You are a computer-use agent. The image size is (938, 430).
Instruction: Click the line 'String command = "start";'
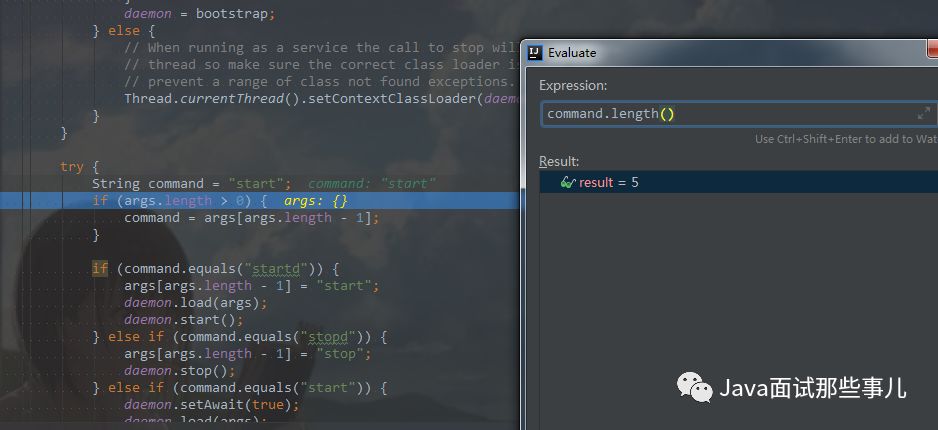click(191, 184)
